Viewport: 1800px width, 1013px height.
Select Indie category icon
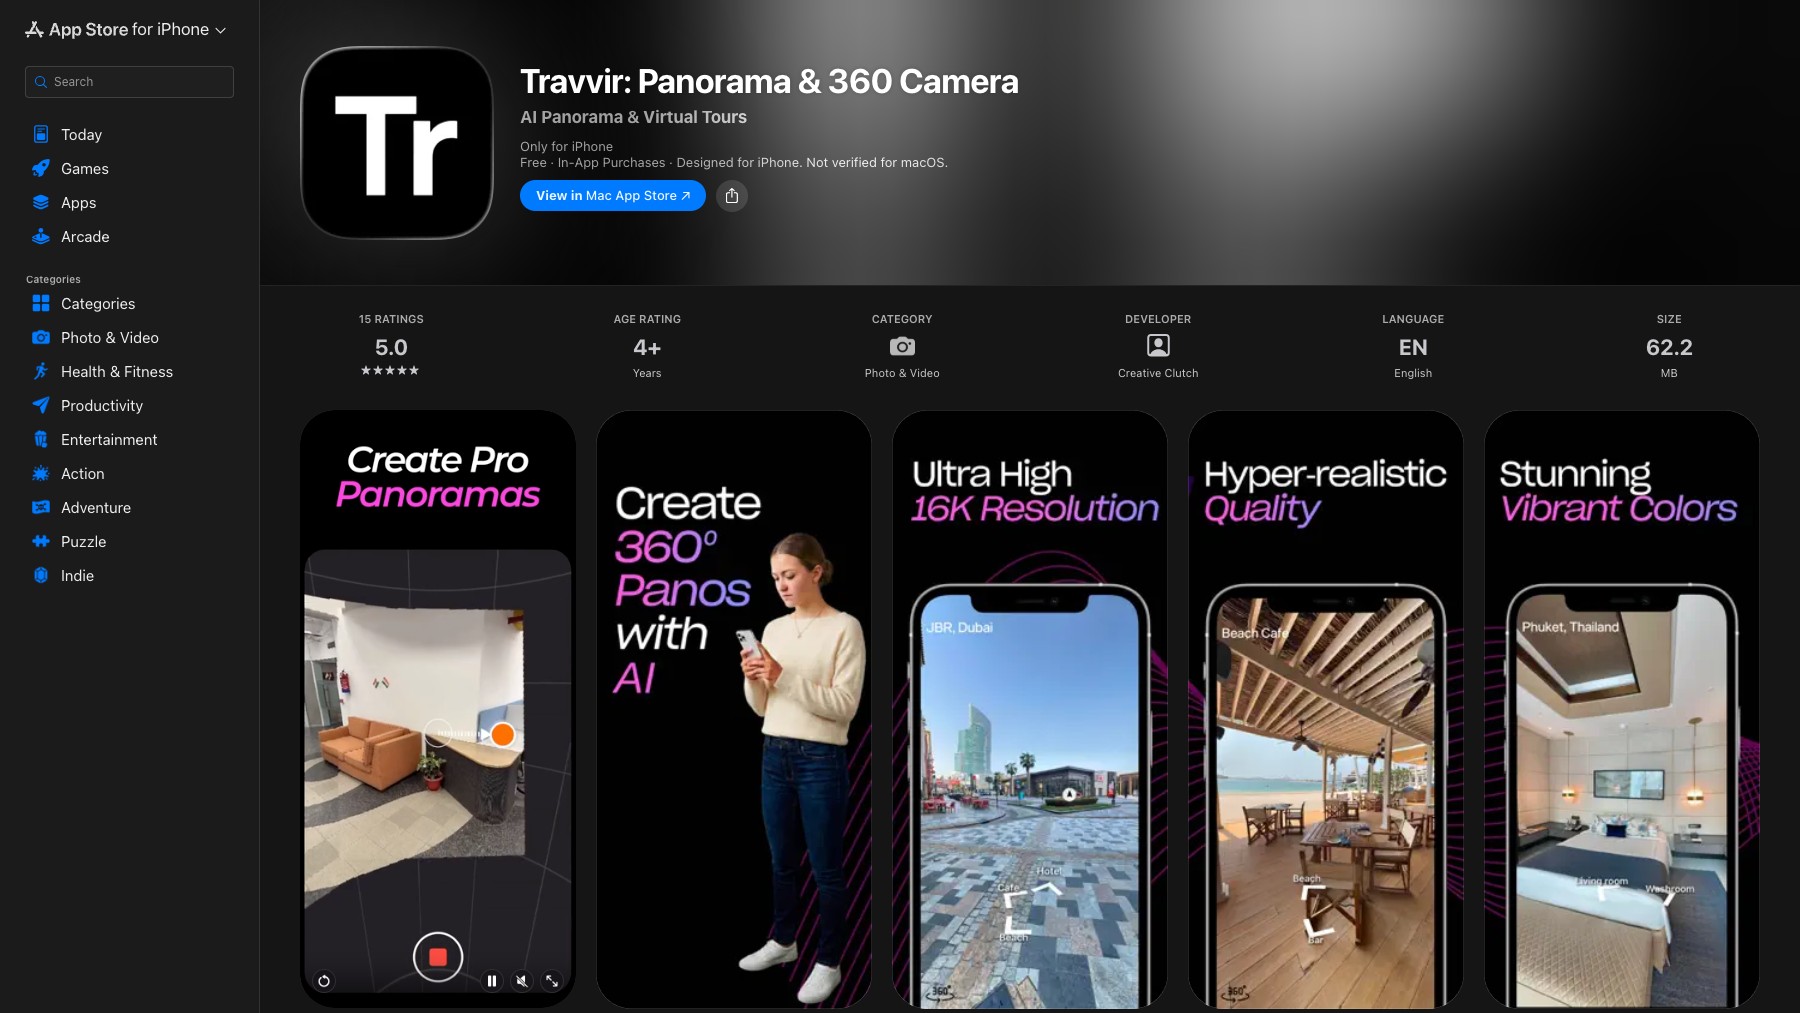(41, 575)
